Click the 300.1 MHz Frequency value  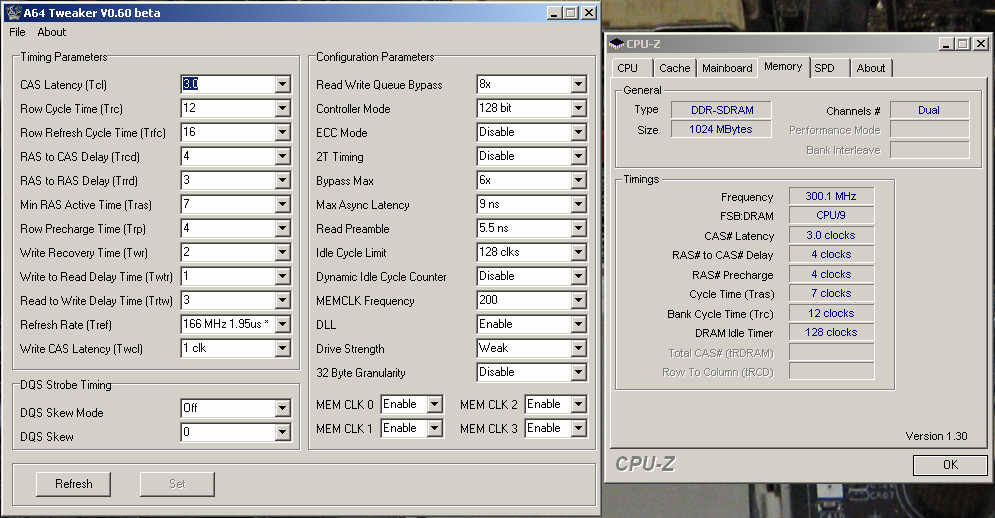tap(831, 197)
